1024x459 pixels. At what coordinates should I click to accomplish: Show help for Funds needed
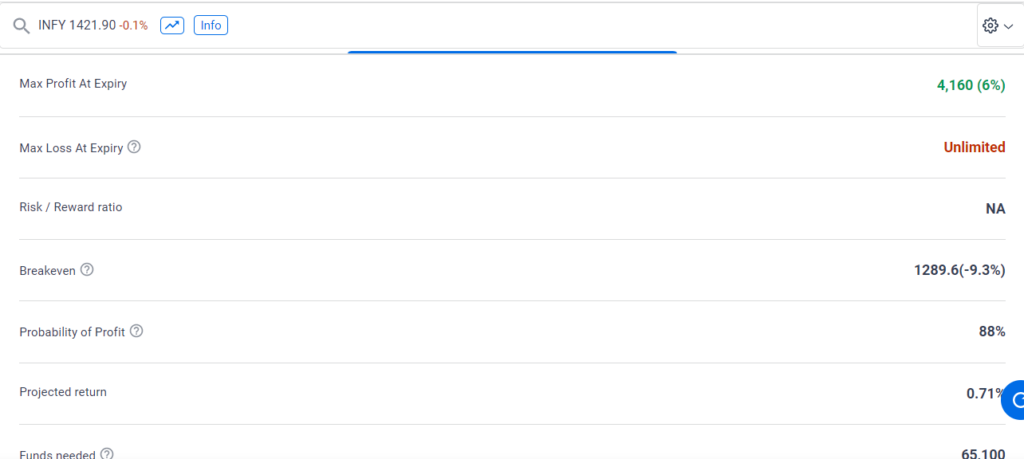point(107,454)
